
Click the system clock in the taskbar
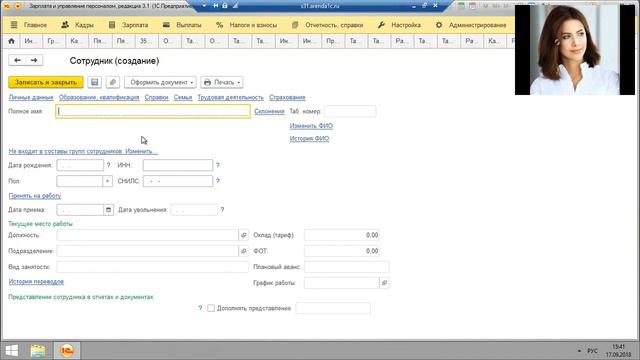618,351
